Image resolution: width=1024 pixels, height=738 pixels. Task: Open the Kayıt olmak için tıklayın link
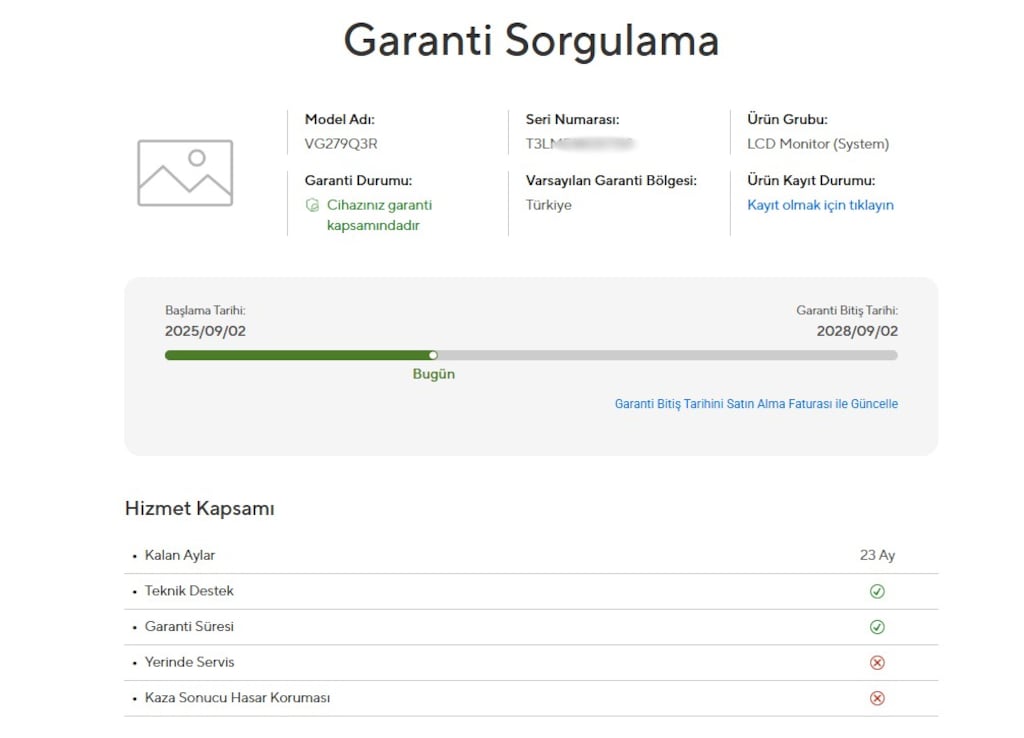click(820, 205)
